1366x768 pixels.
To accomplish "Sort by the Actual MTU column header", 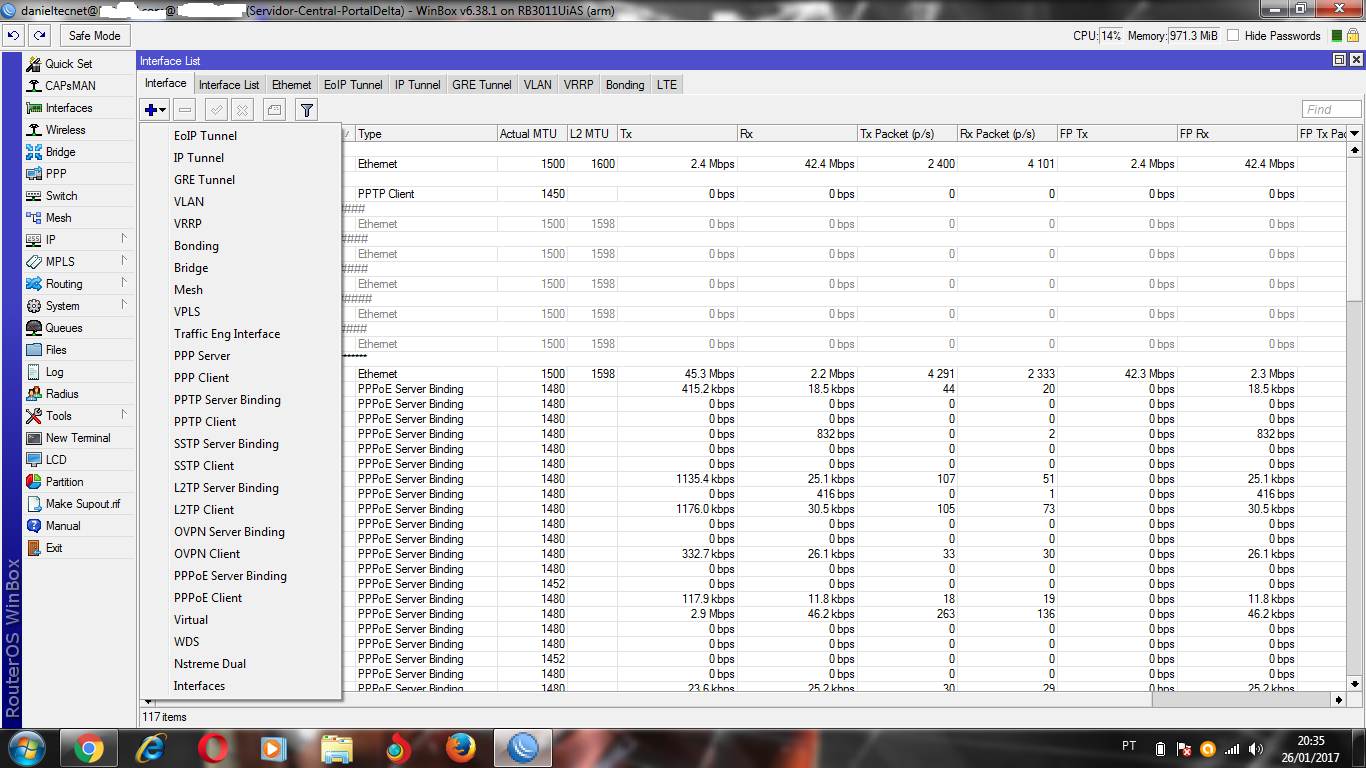I will click(532, 134).
